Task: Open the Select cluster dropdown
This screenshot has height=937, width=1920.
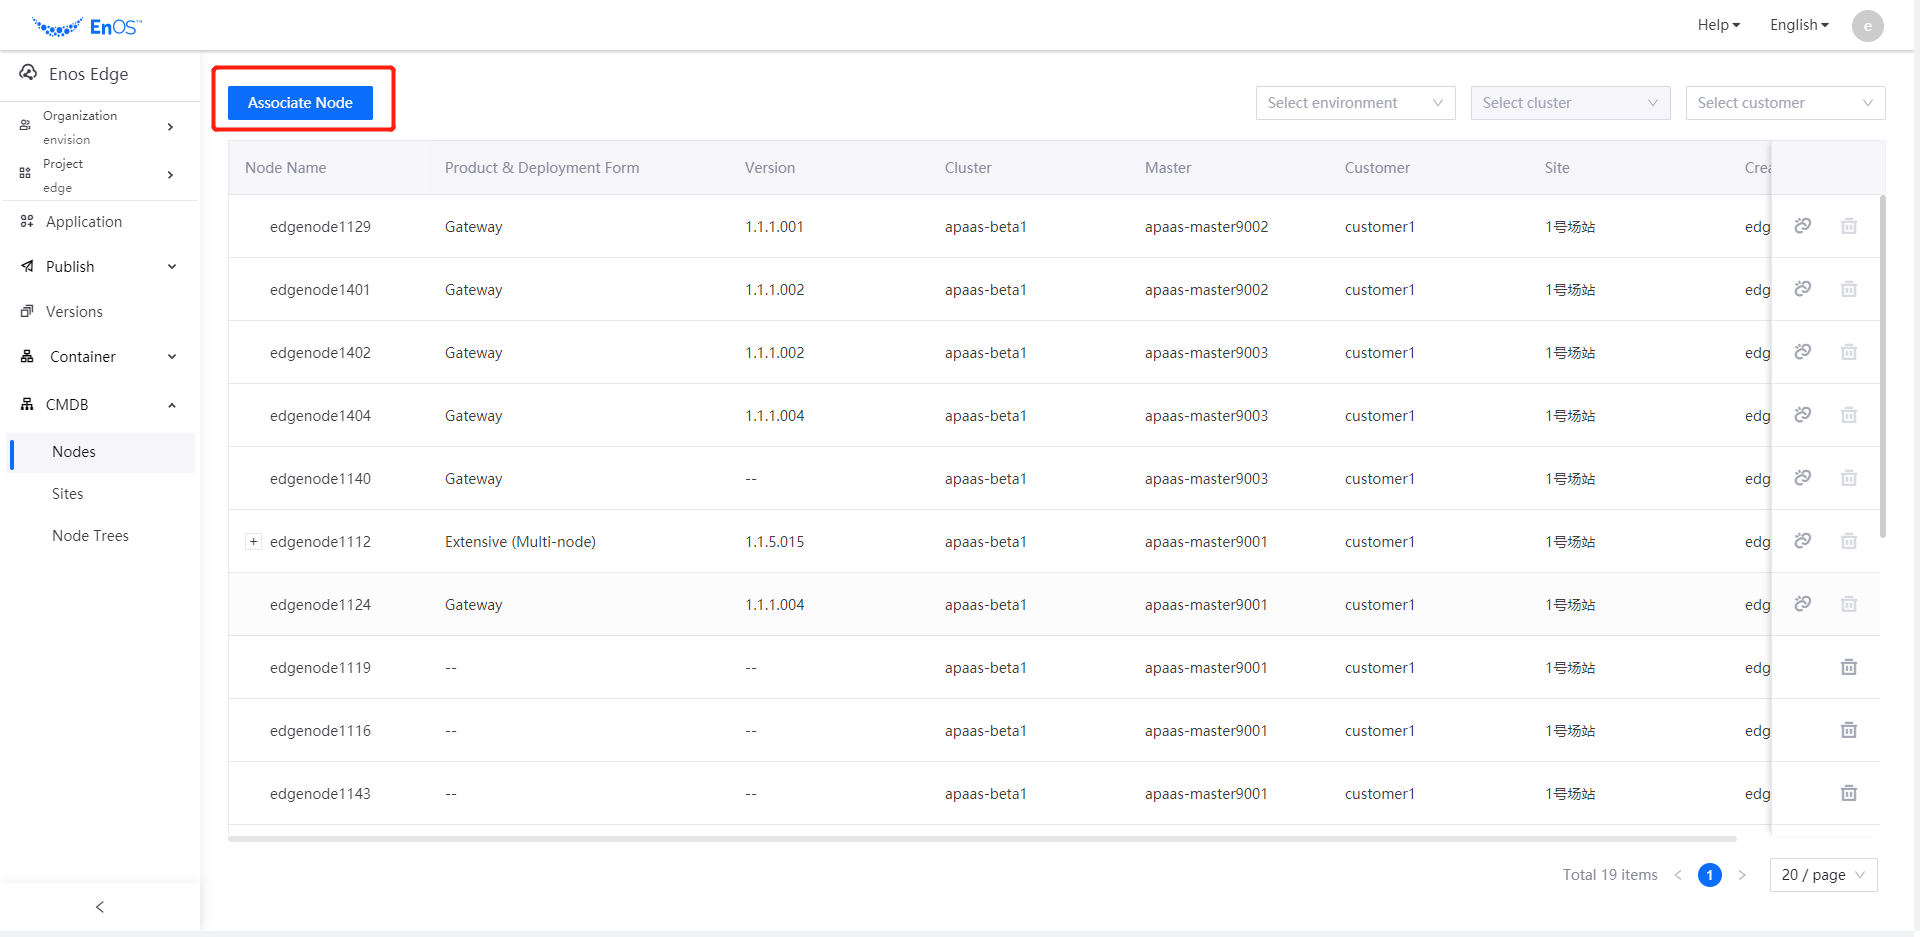Action: point(1570,103)
